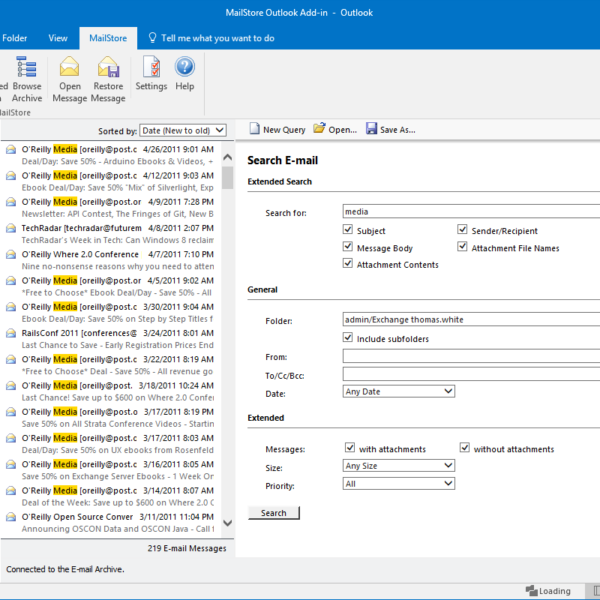Click envelope icon of O'Reilly Open Source email
The width and height of the screenshot is (600, 600).
coord(11,517)
